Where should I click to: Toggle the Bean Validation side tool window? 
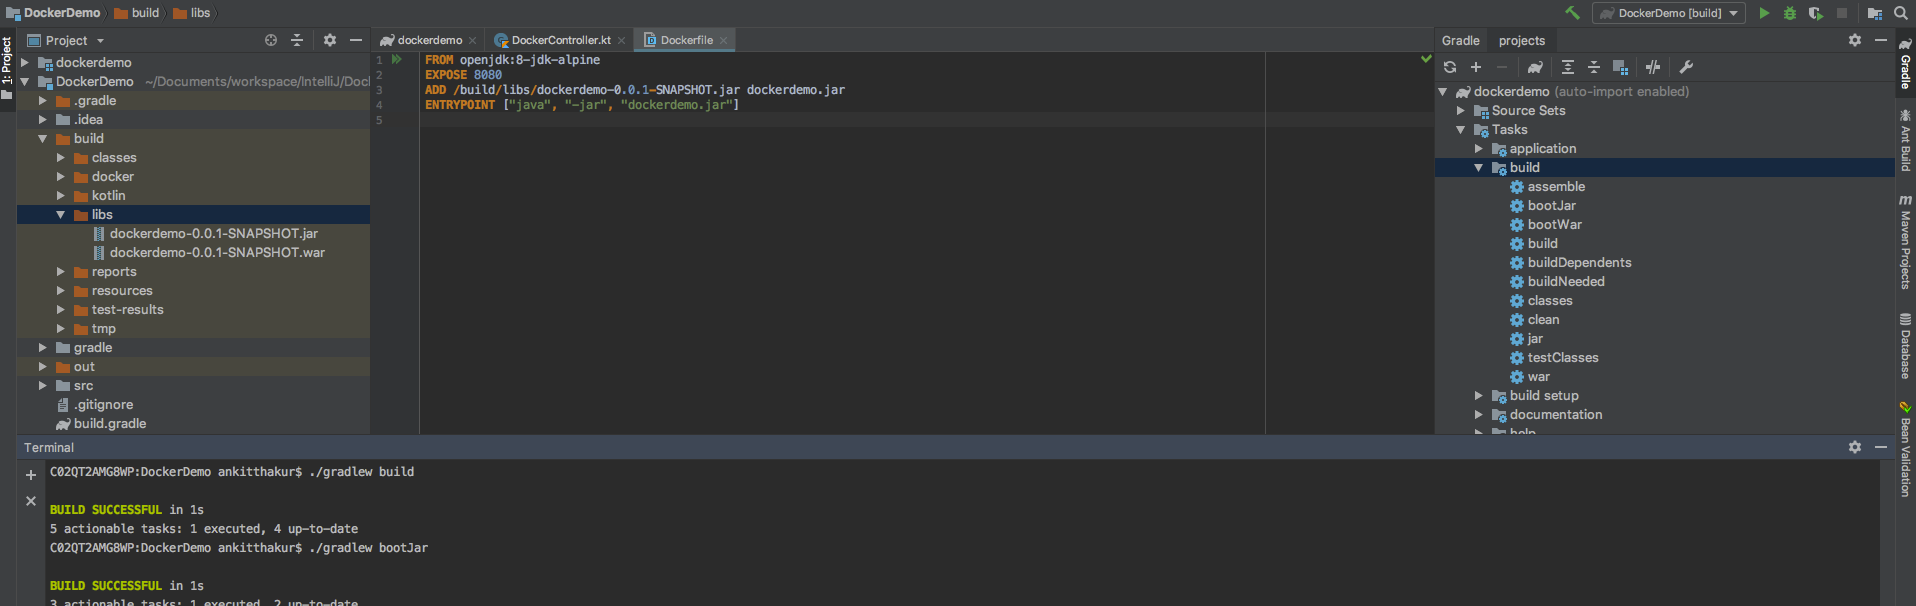[1906, 449]
